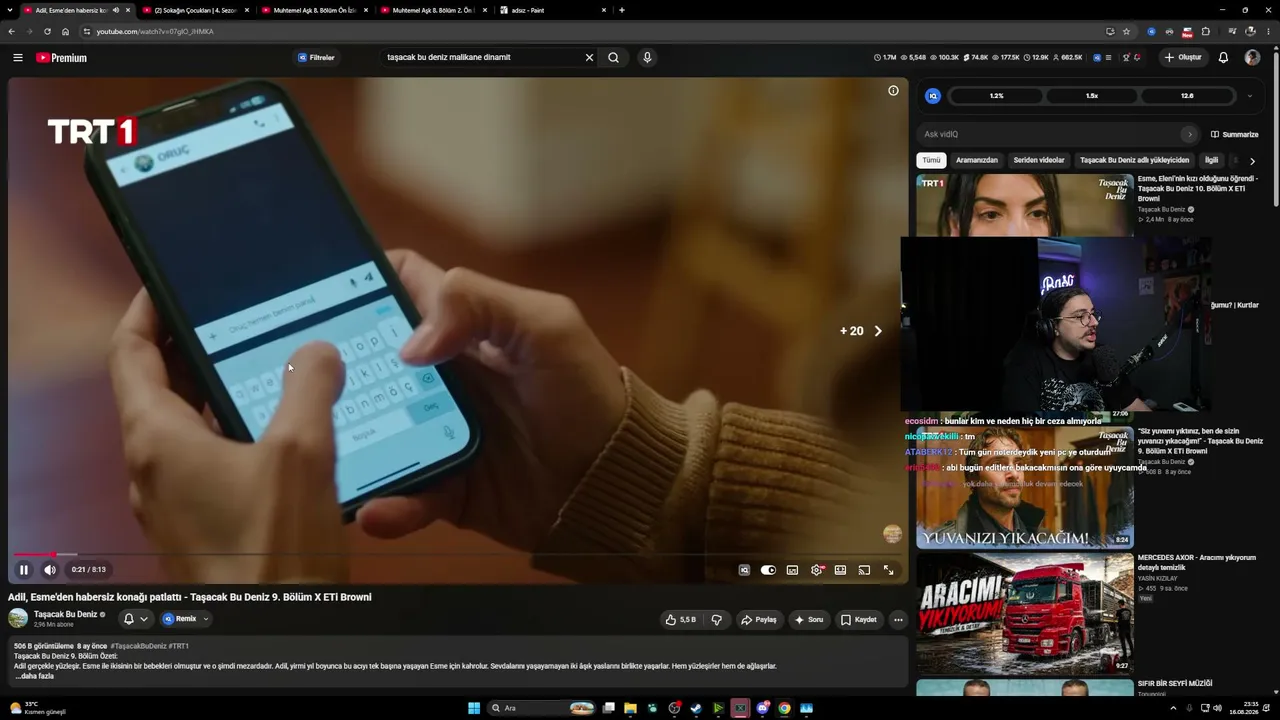
Task: Open the Yuvanızı Yıkacağım video thumbnail
Action: click(x=1025, y=489)
